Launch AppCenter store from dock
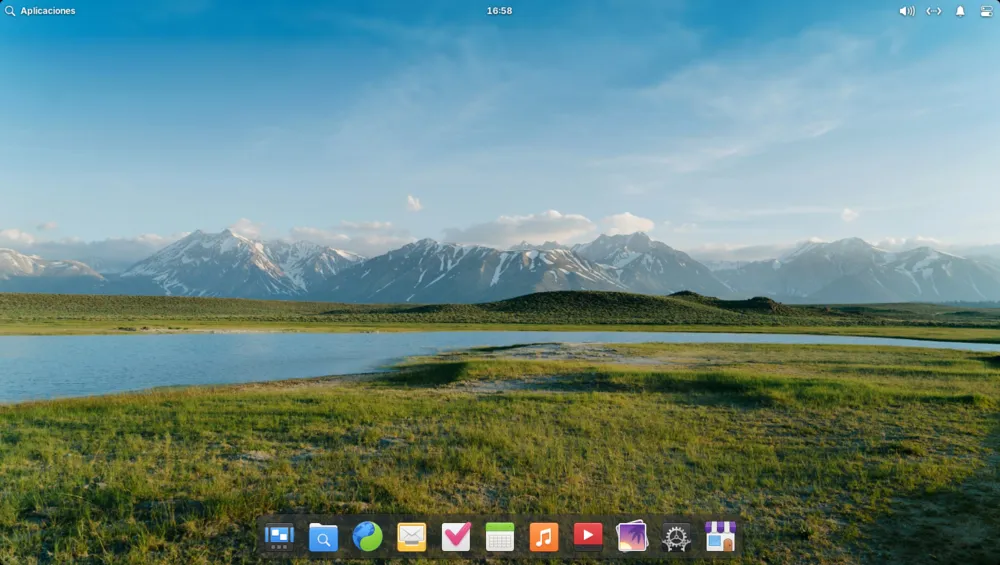The image size is (1000, 565). (721, 536)
